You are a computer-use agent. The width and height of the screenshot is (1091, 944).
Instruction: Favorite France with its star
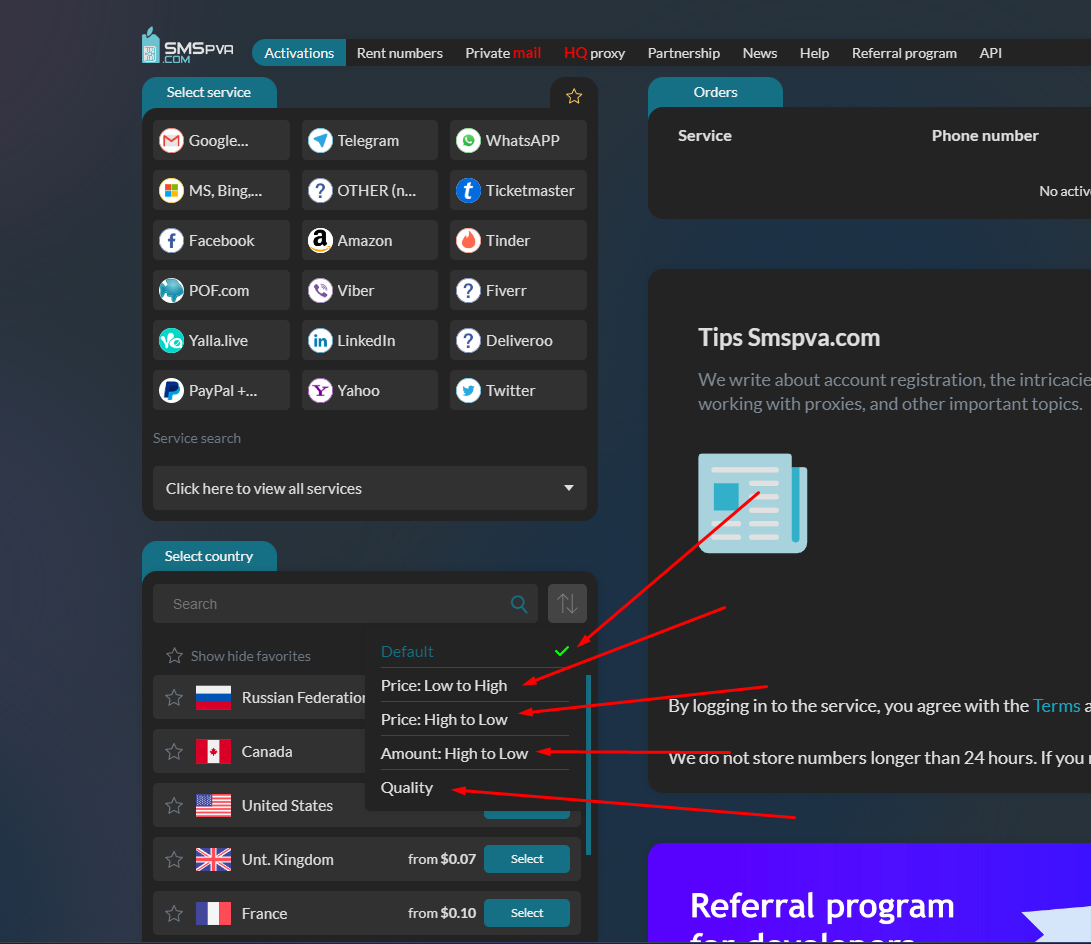pos(174,913)
